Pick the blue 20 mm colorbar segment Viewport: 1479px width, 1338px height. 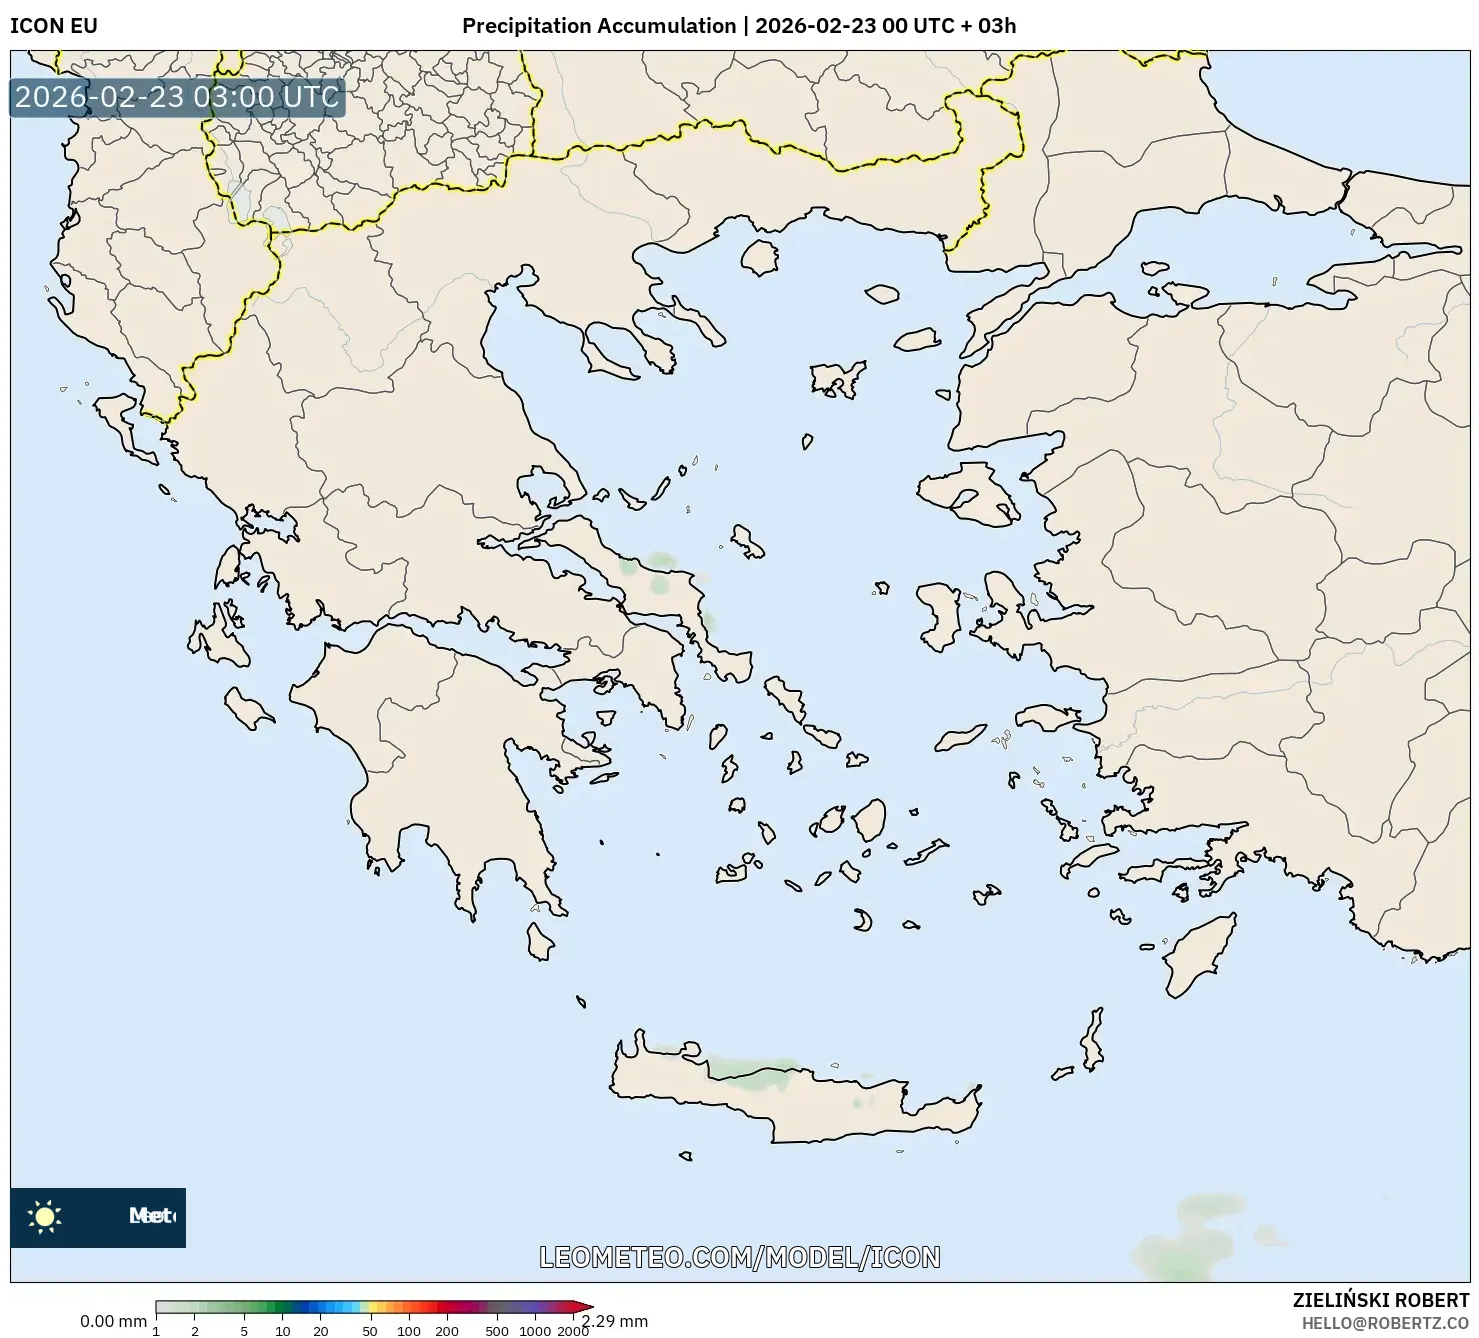tap(320, 1306)
